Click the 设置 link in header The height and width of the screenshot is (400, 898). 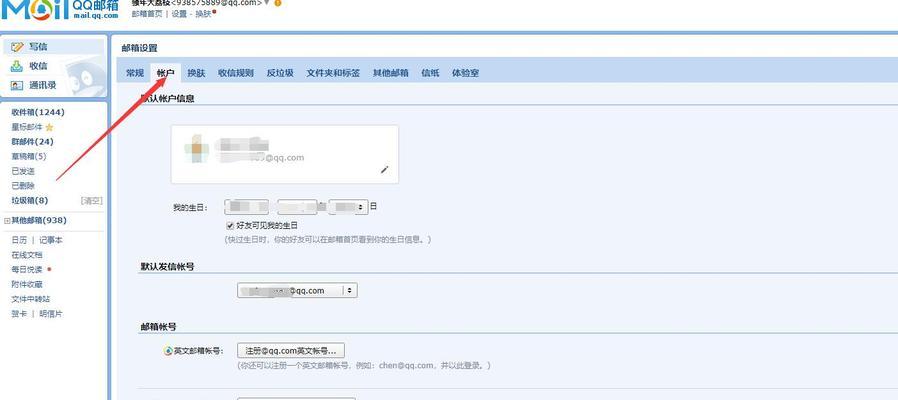(x=179, y=14)
